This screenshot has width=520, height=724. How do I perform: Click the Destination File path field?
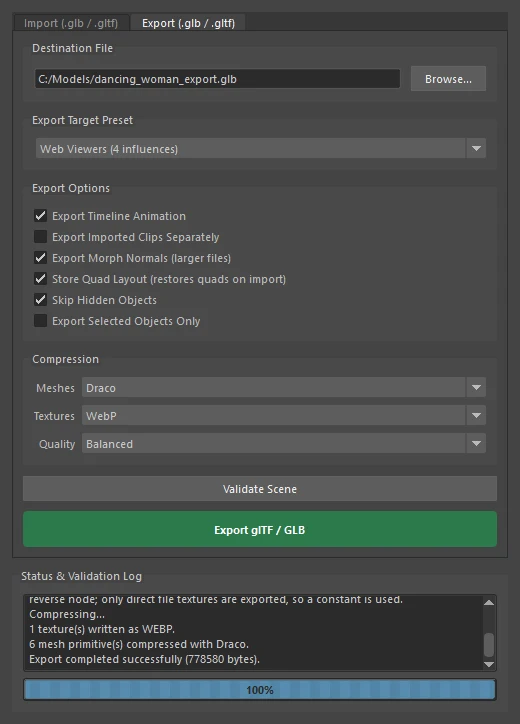coord(217,79)
